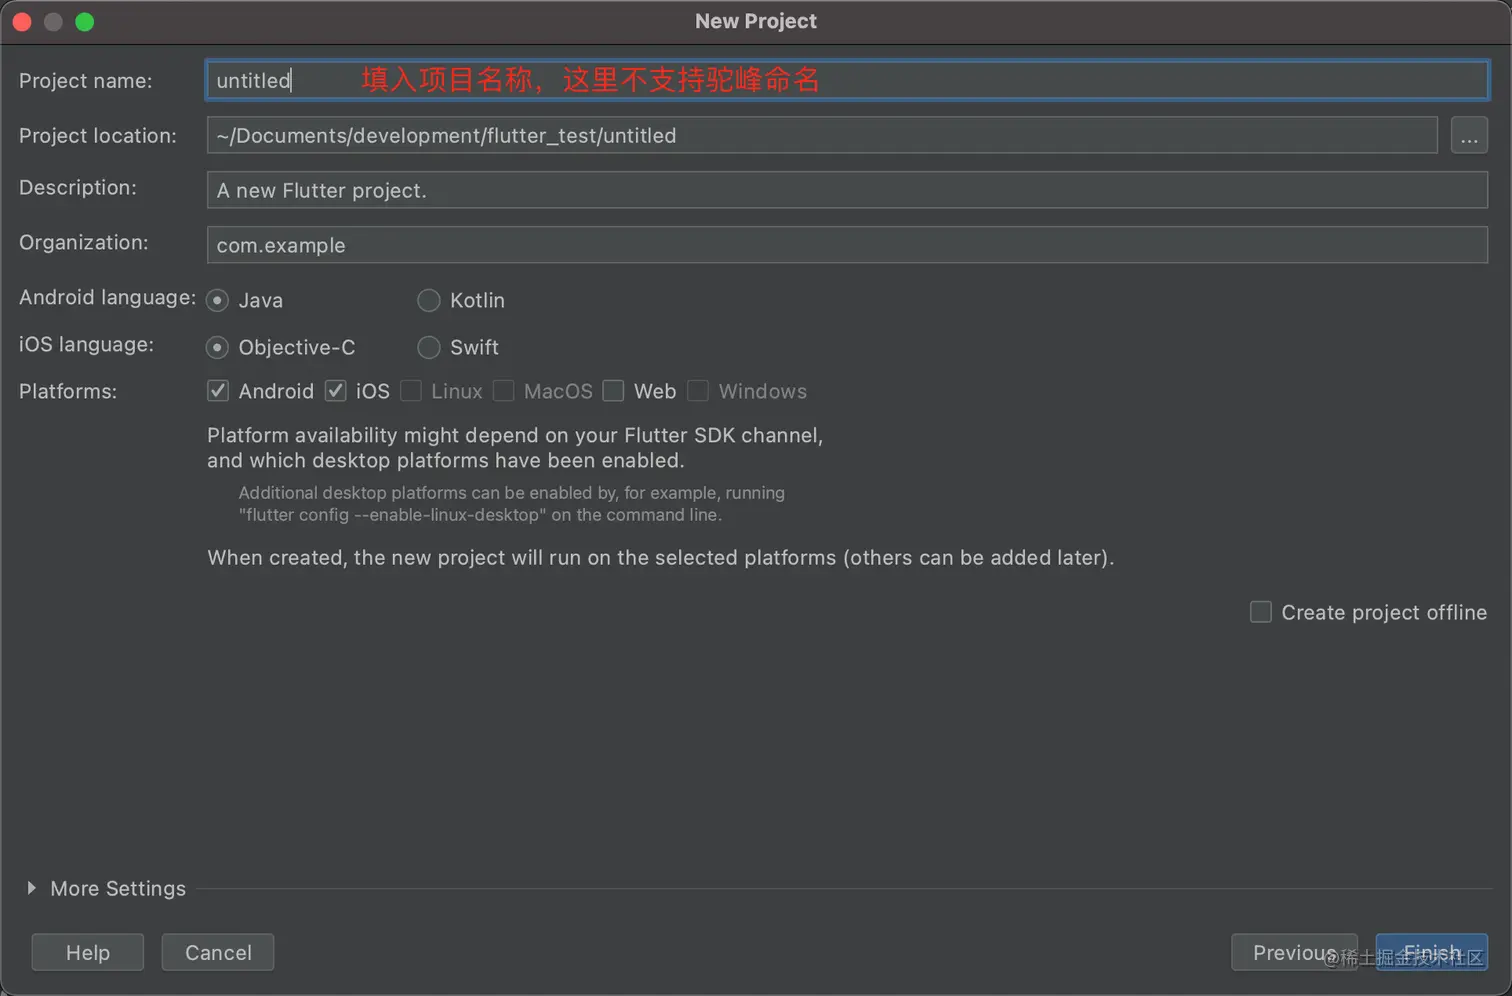Click the "iOS language:" label
The height and width of the screenshot is (996, 1512).
(86, 345)
